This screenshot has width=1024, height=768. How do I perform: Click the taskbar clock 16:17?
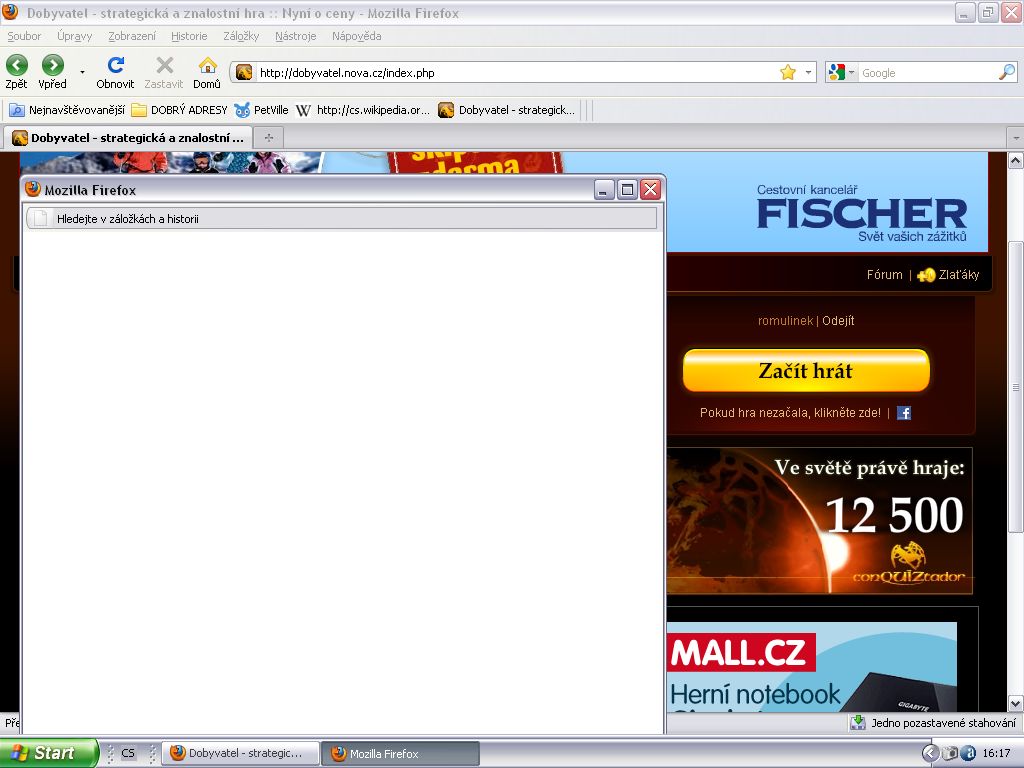(996, 753)
